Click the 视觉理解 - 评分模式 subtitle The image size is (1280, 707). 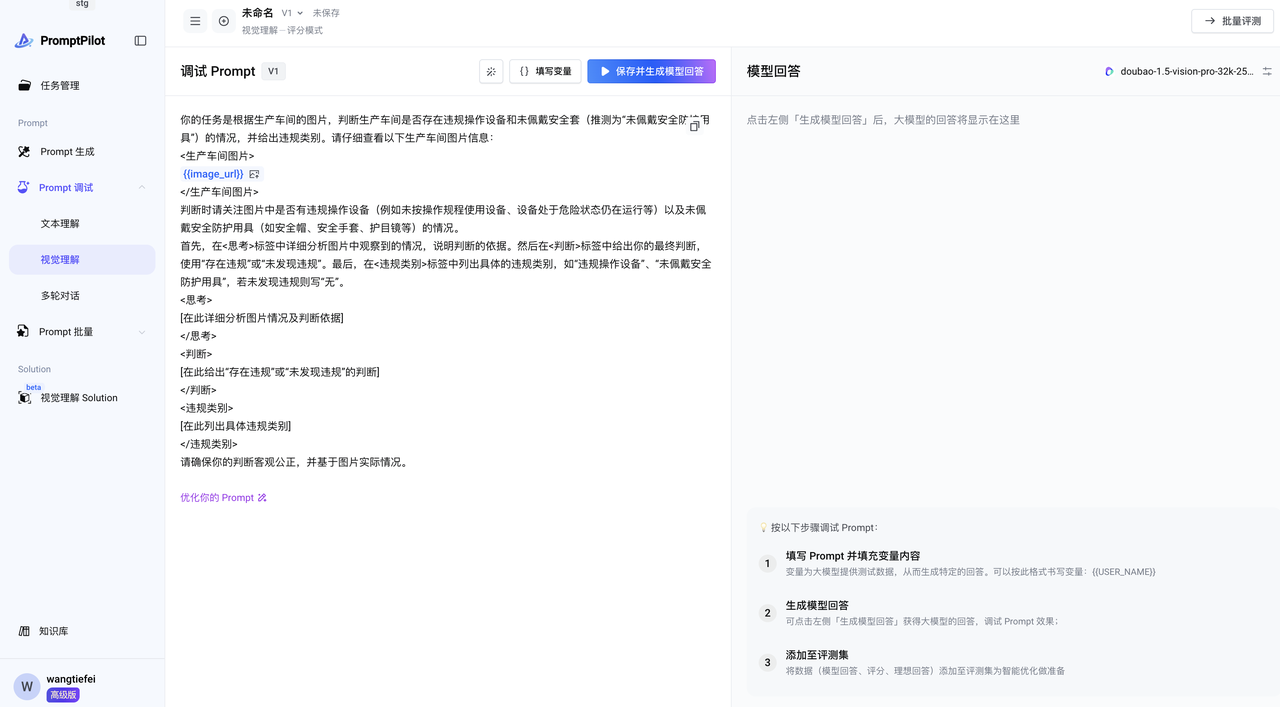tap(282, 30)
